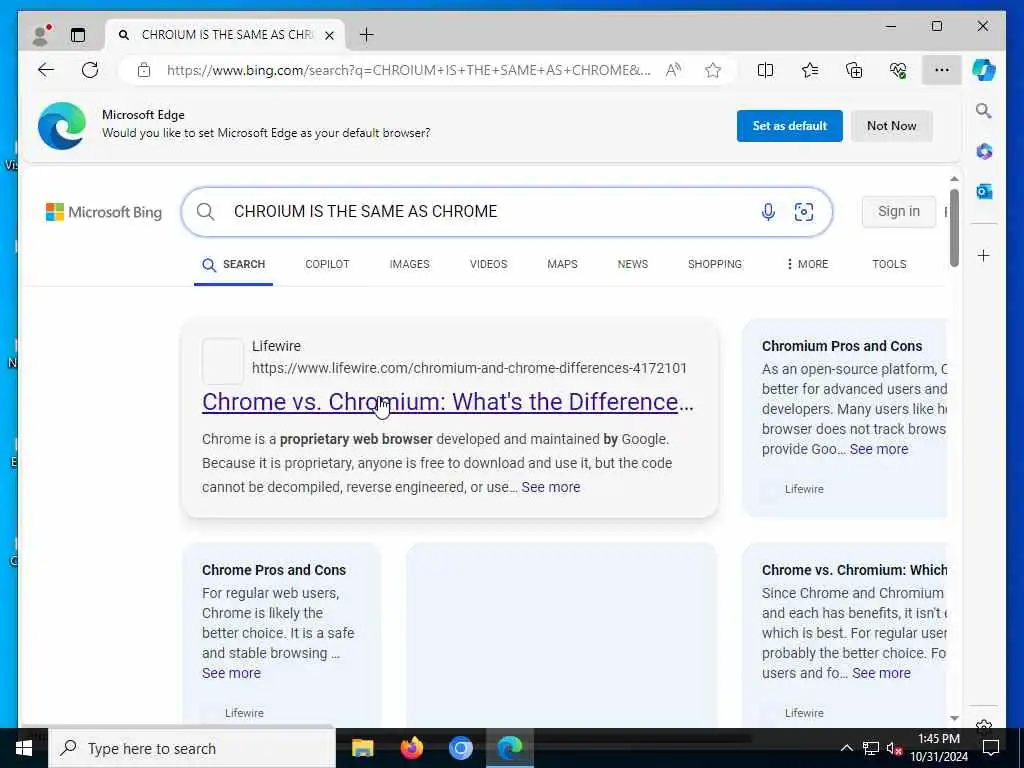Viewport: 1024px width, 768px height.
Task: Open Collections panel
Action: (854, 70)
